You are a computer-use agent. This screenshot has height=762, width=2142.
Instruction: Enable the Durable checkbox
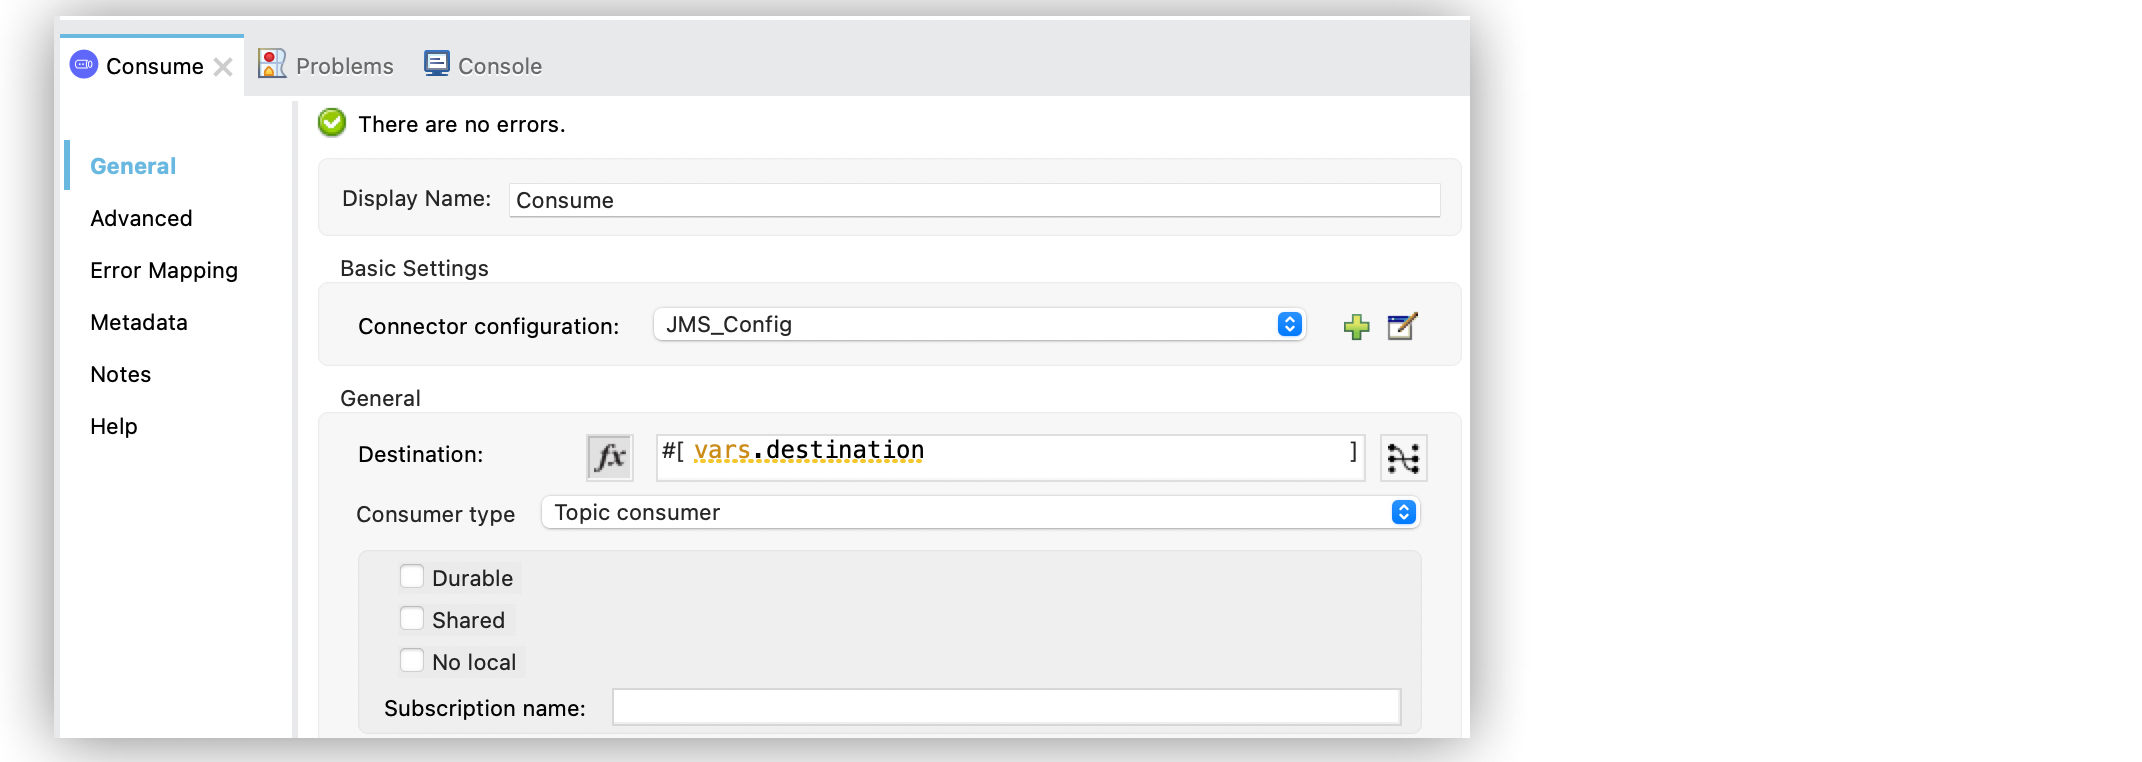pyautogui.click(x=412, y=577)
